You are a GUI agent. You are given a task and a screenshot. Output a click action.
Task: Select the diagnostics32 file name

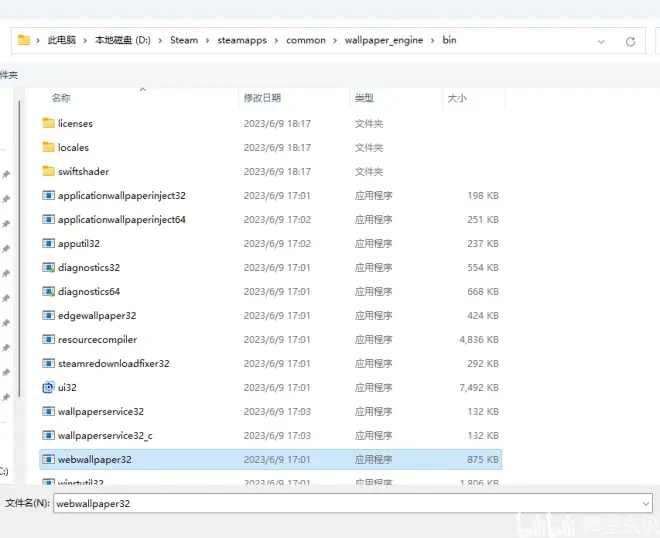click(x=89, y=267)
